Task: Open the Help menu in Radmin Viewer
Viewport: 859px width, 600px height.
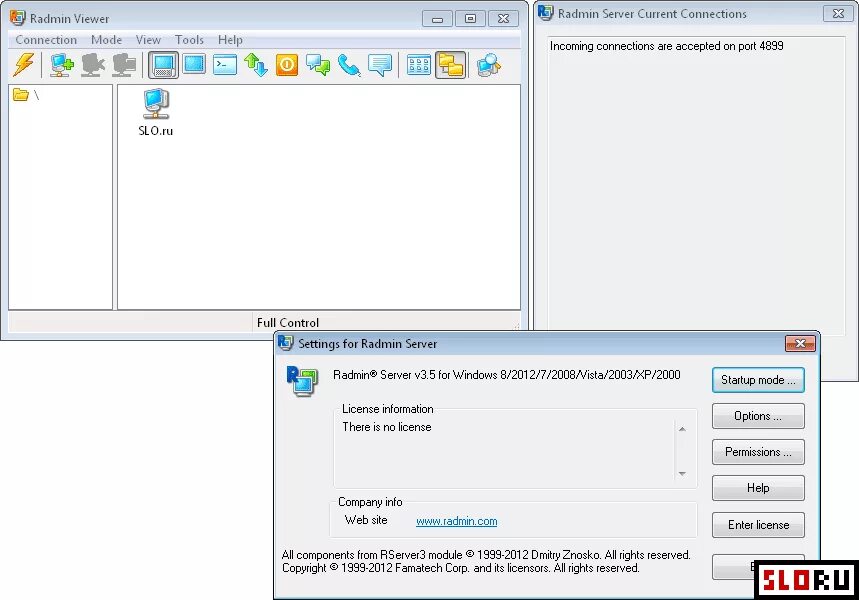Action: pyautogui.click(x=230, y=39)
